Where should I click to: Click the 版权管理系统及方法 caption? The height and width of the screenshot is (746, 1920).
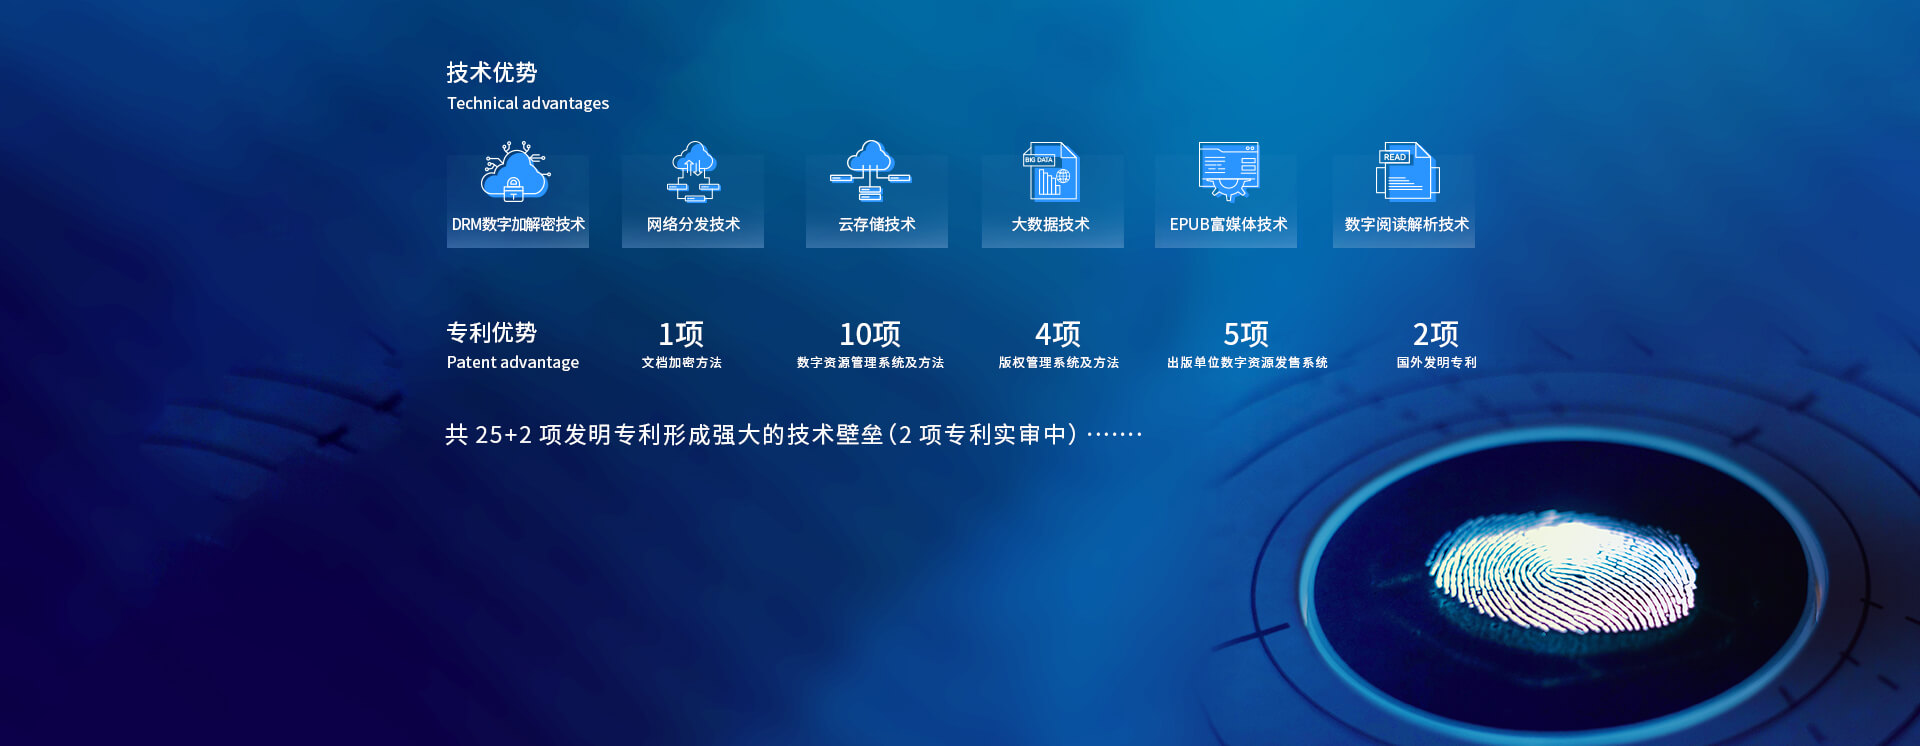pos(1058,363)
